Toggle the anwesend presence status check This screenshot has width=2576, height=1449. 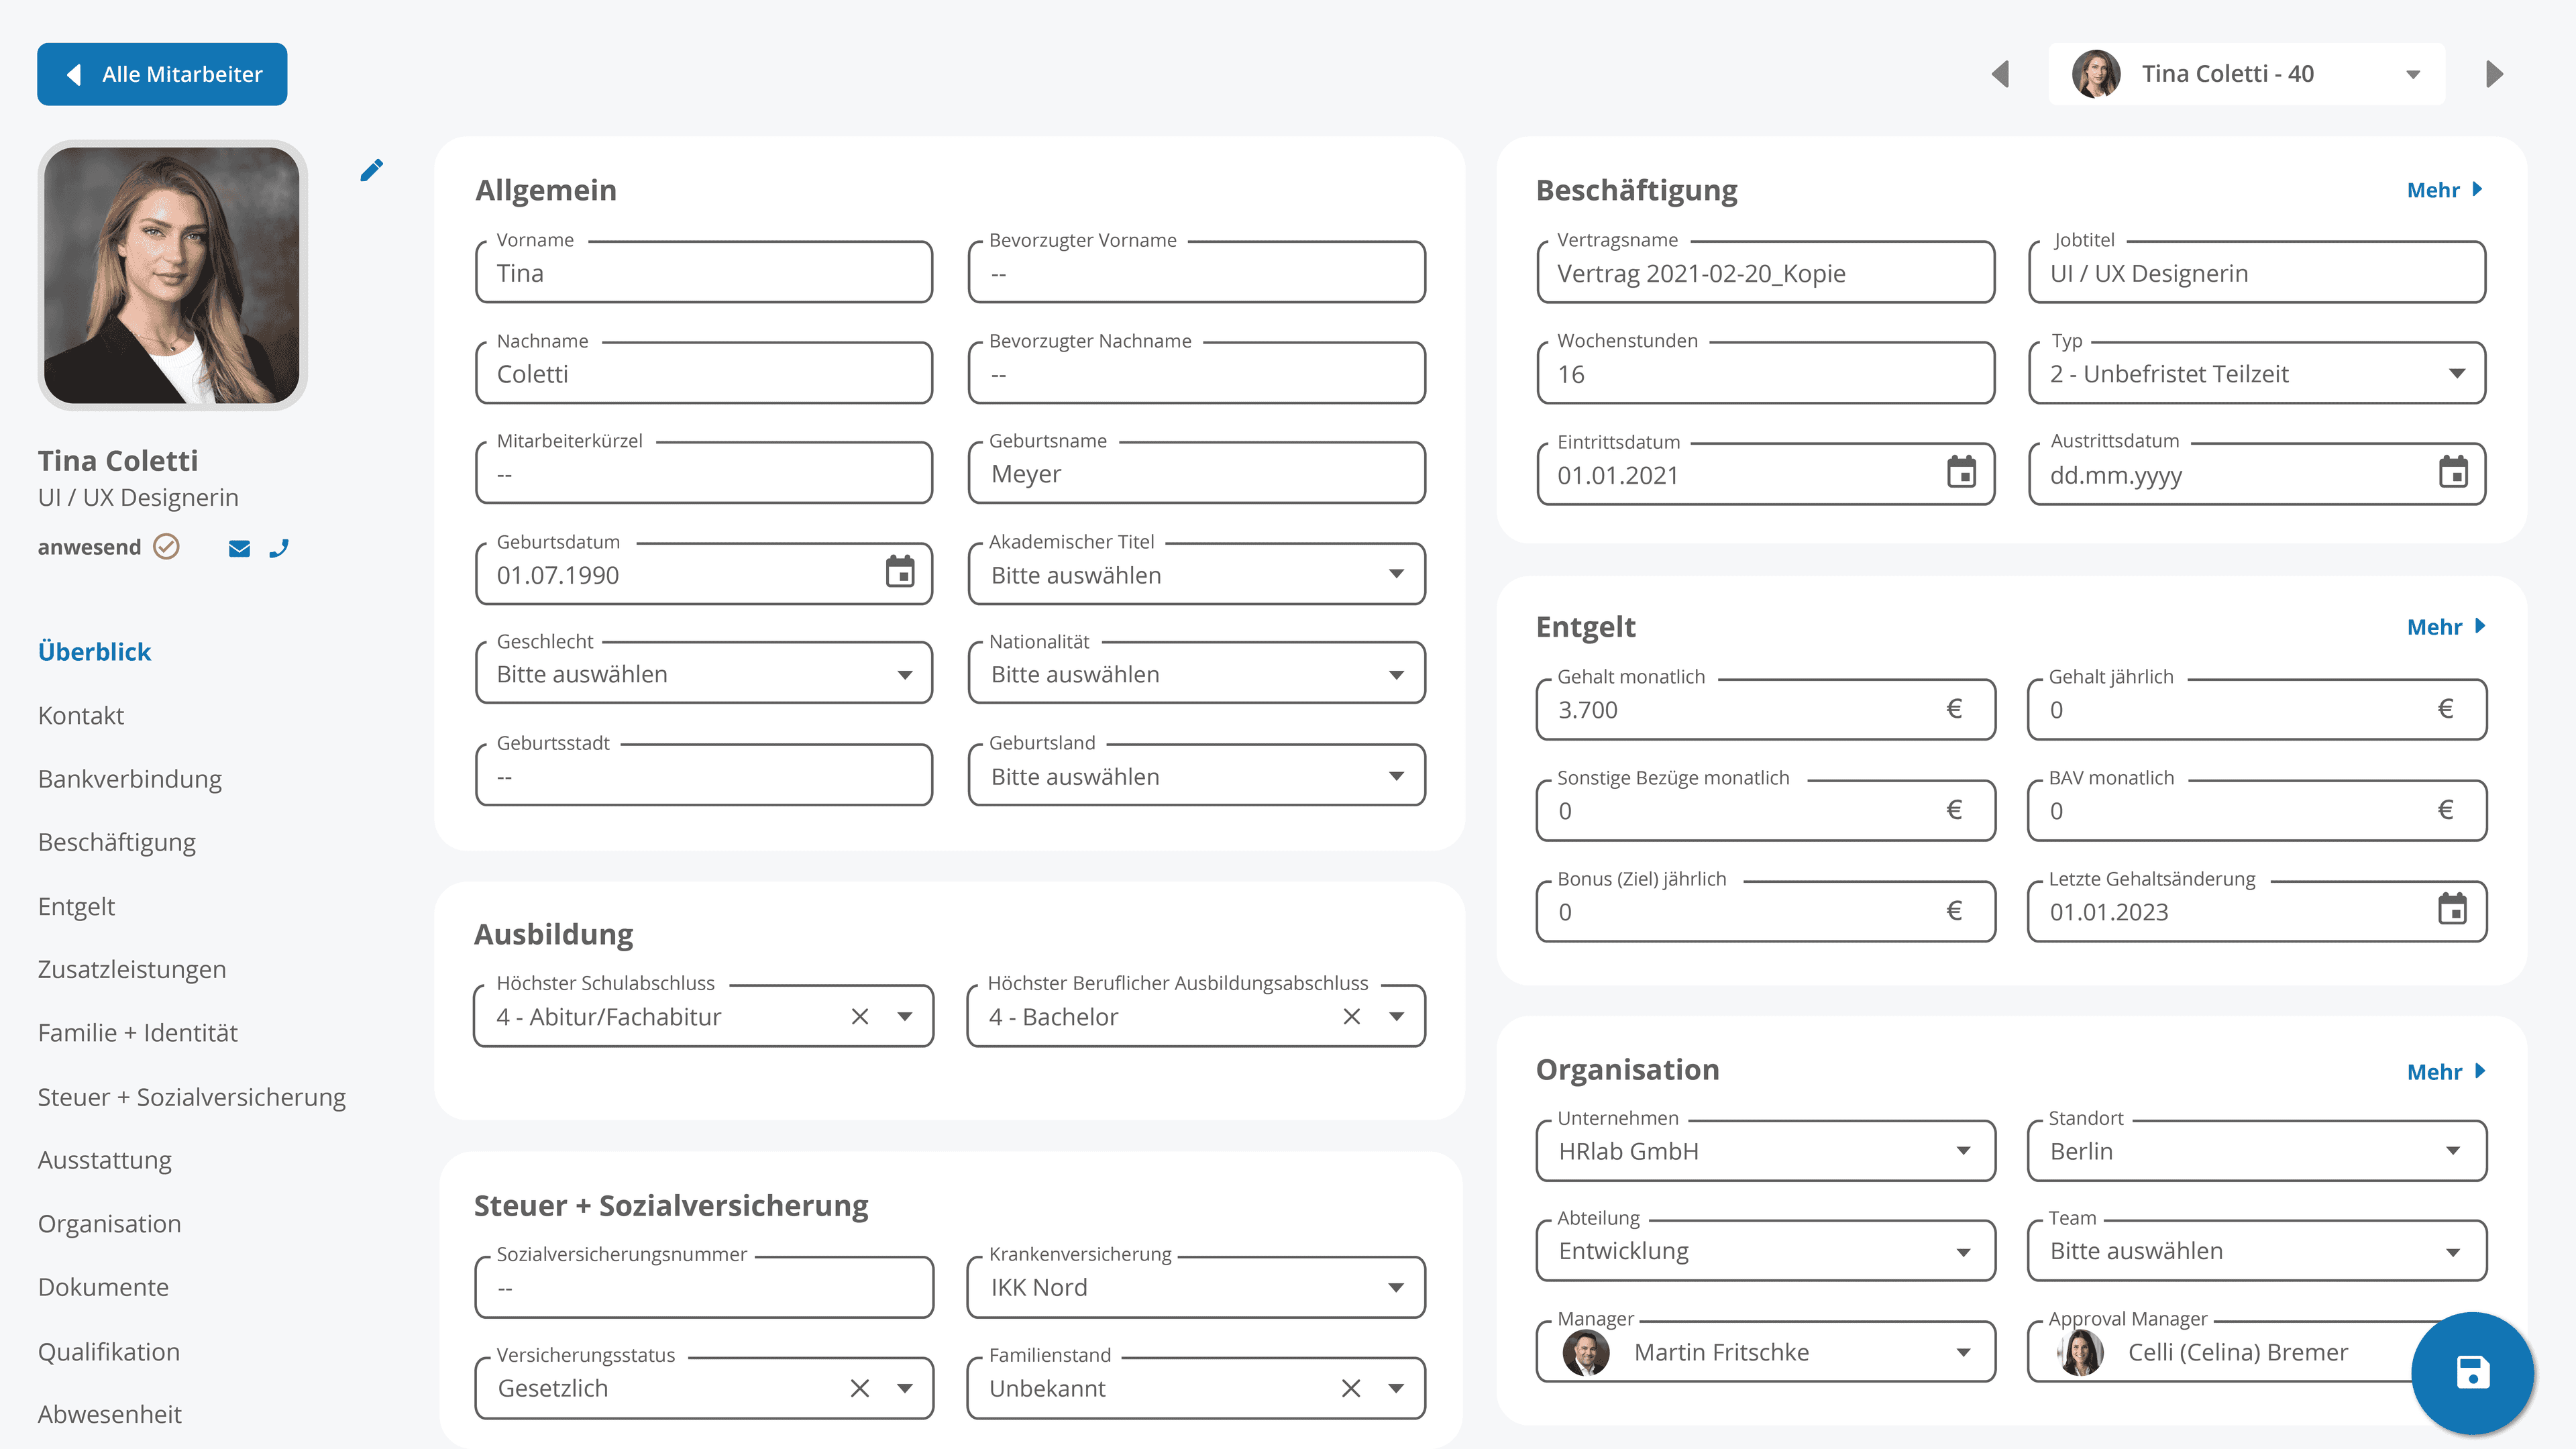(167, 546)
